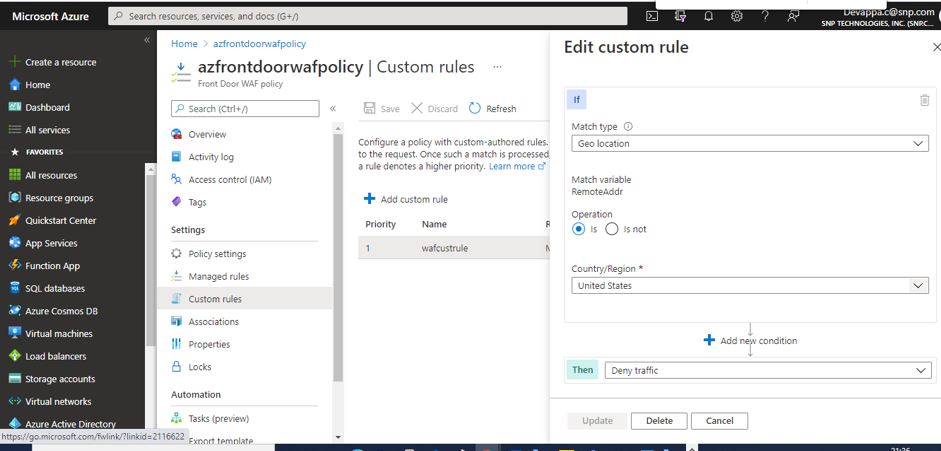
Task: Open portal settings gear icon
Action: (x=736, y=17)
